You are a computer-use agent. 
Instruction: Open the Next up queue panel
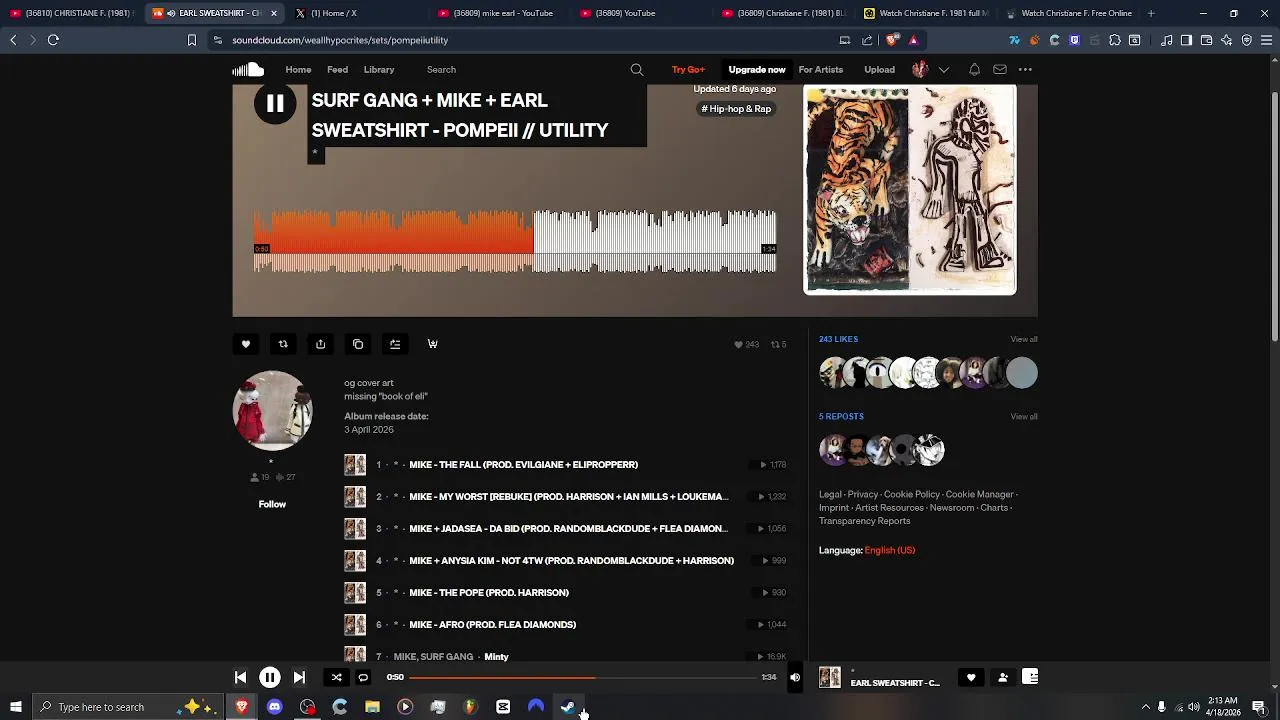(1030, 677)
